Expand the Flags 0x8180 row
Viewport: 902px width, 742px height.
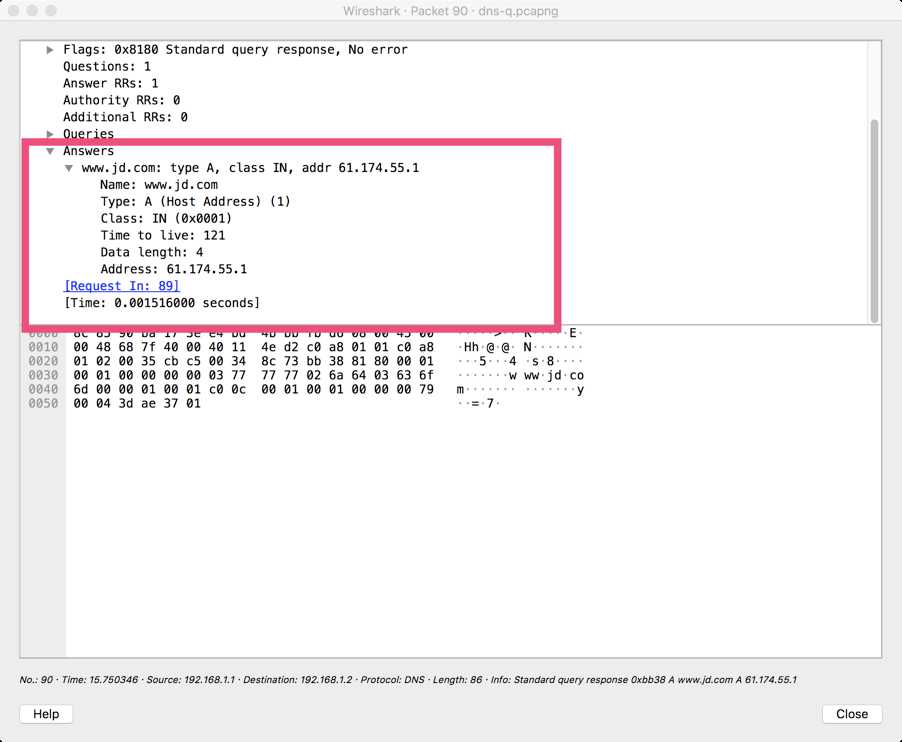click(x=50, y=50)
